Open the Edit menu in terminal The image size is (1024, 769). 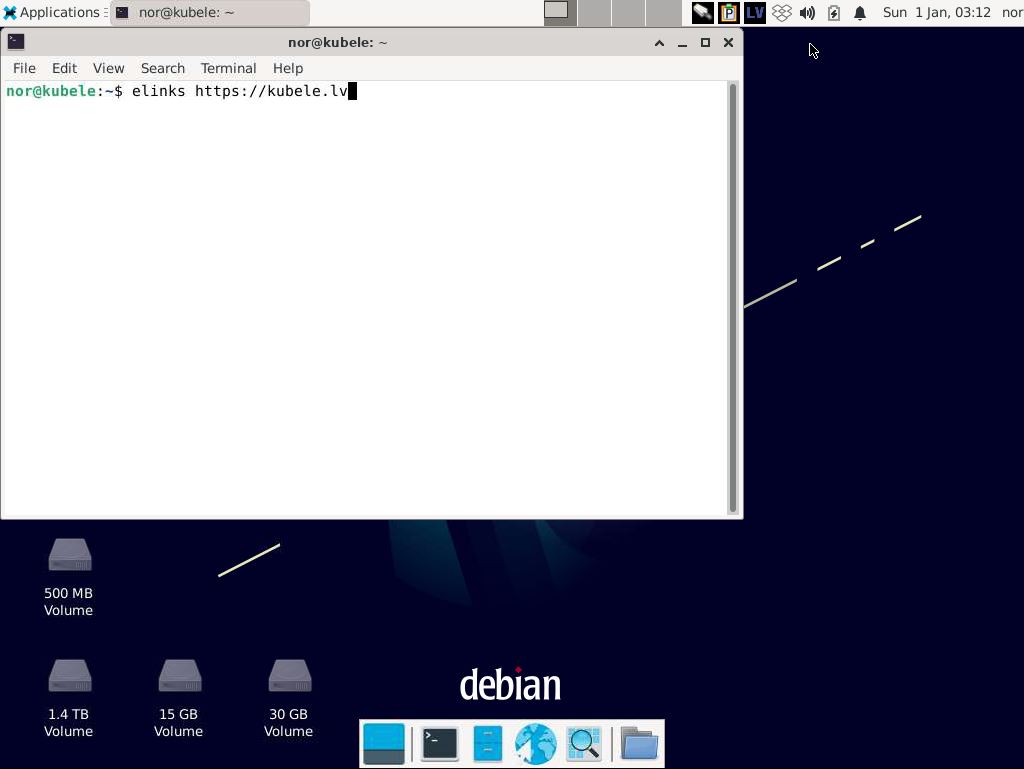[64, 68]
